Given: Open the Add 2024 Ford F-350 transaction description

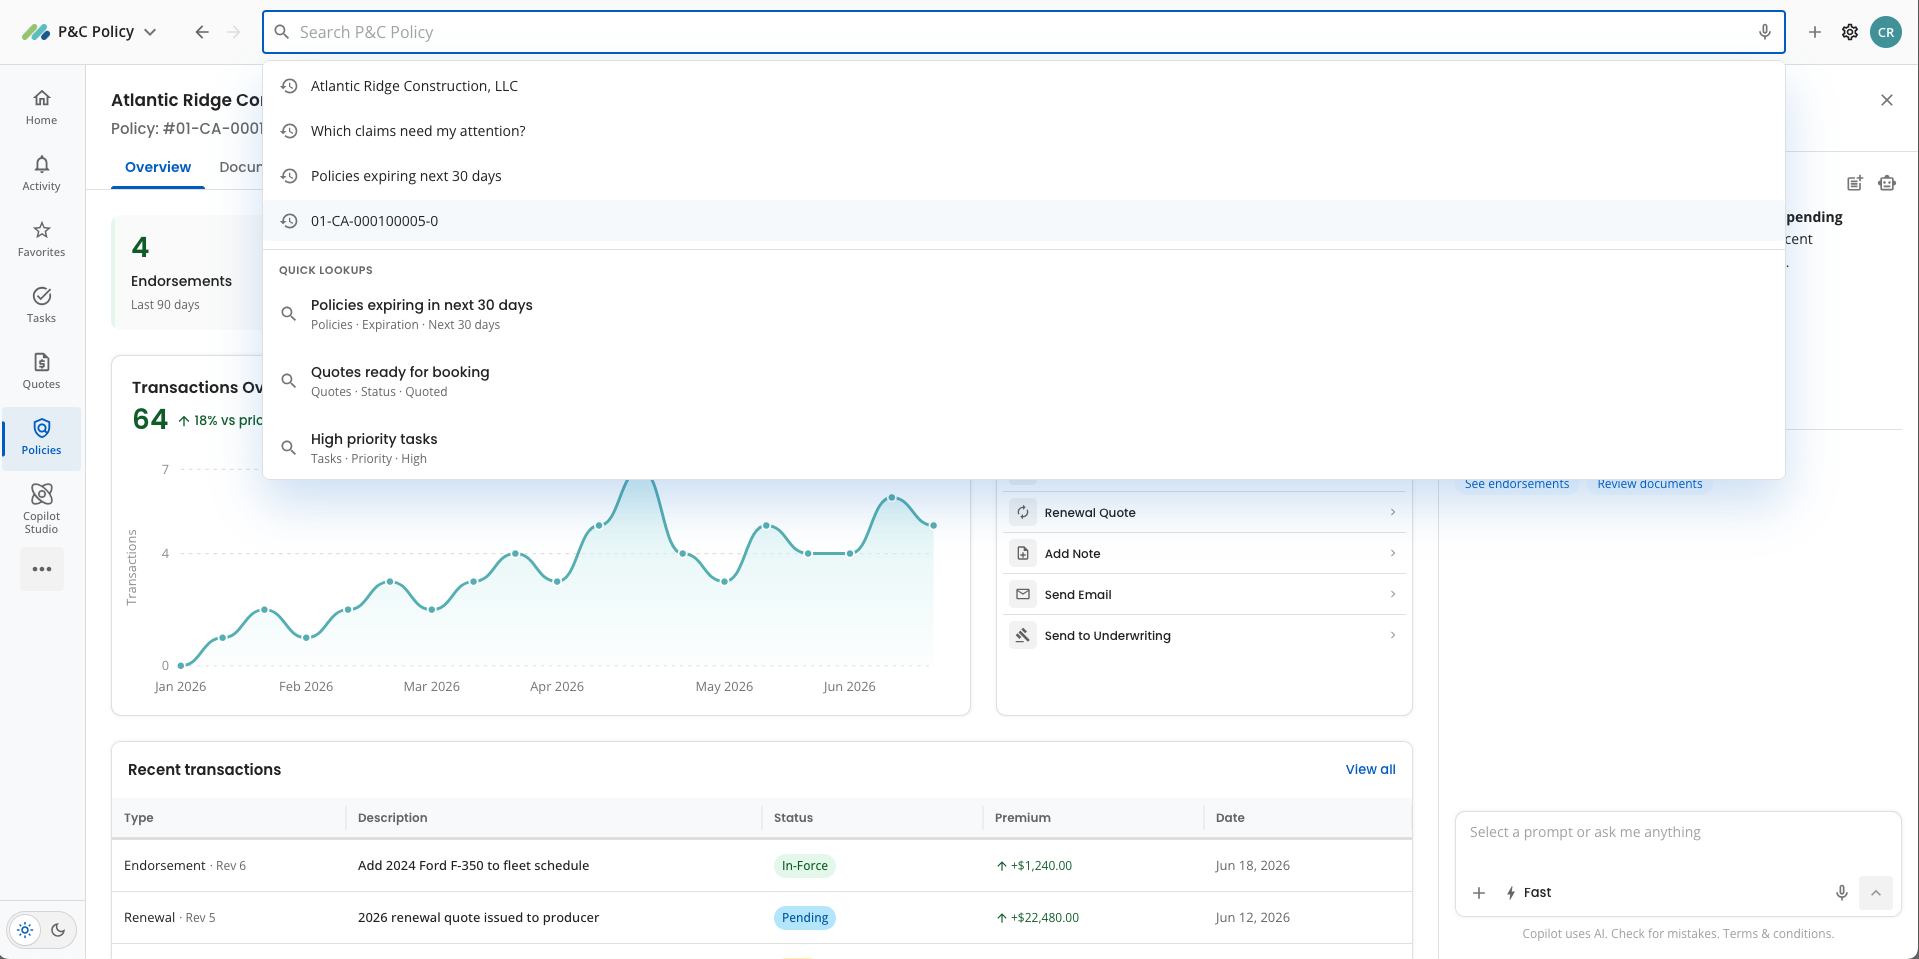Looking at the screenshot, I should pyautogui.click(x=473, y=866).
